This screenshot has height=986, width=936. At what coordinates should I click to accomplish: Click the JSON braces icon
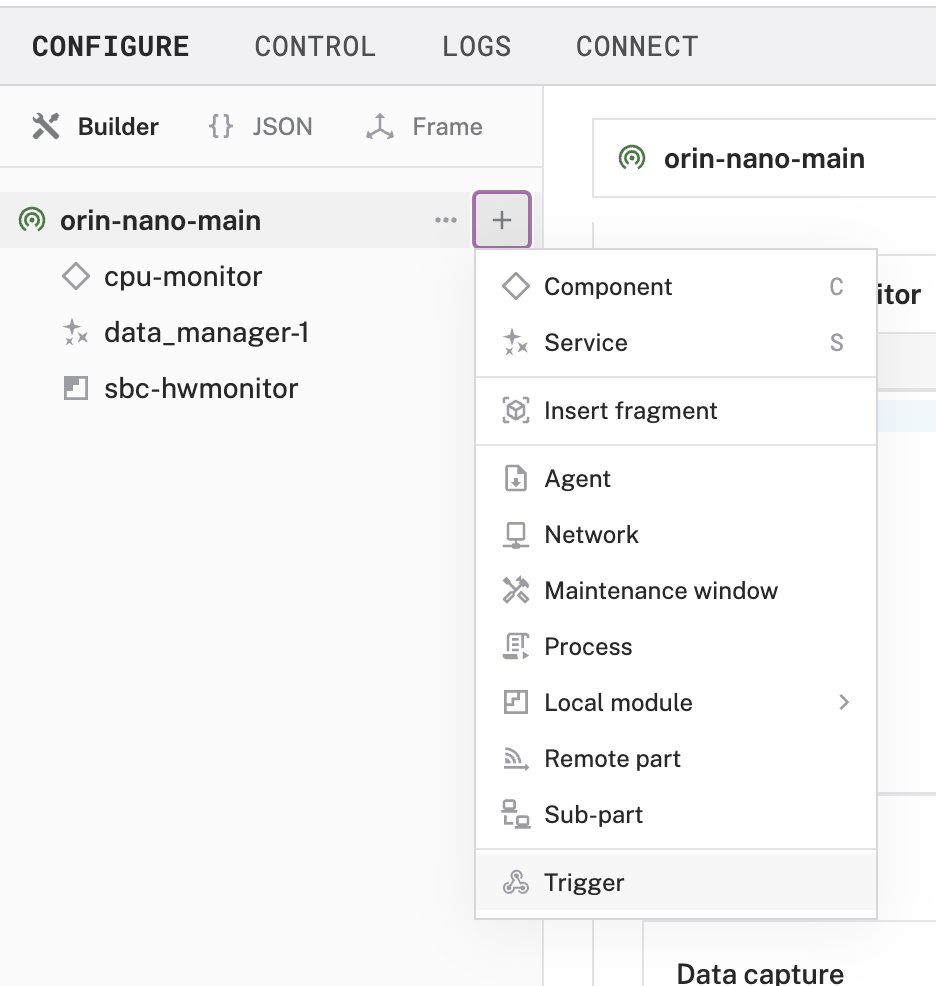pyautogui.click(x=218, y=126)
